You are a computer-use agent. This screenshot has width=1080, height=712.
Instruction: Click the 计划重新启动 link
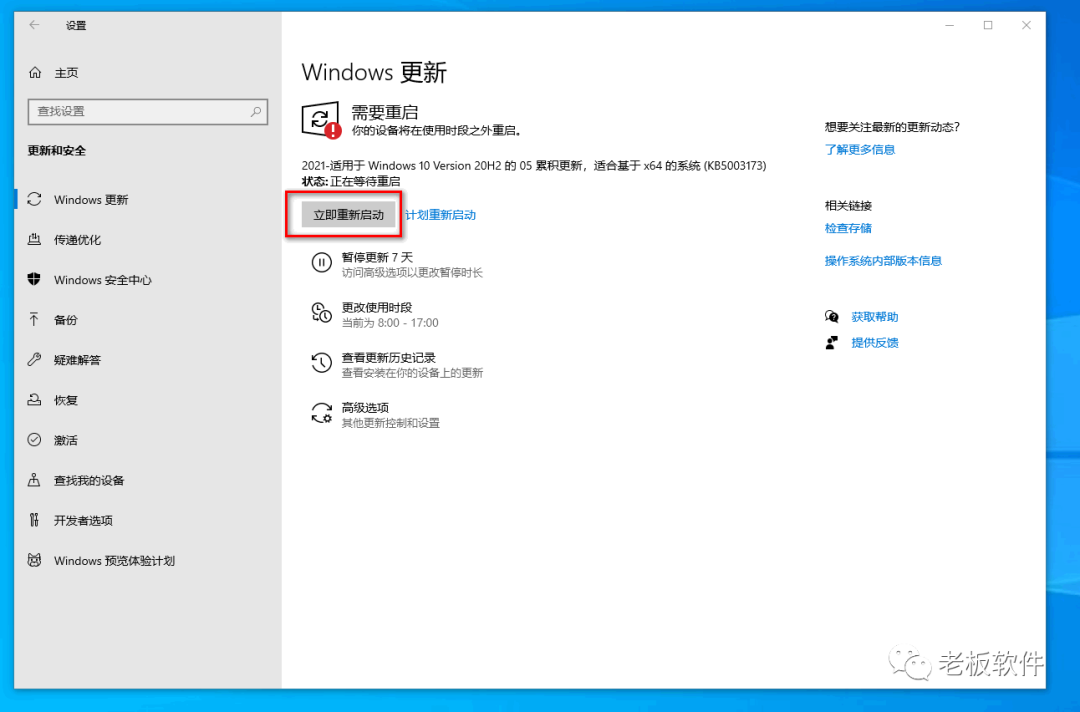(440, 215)
